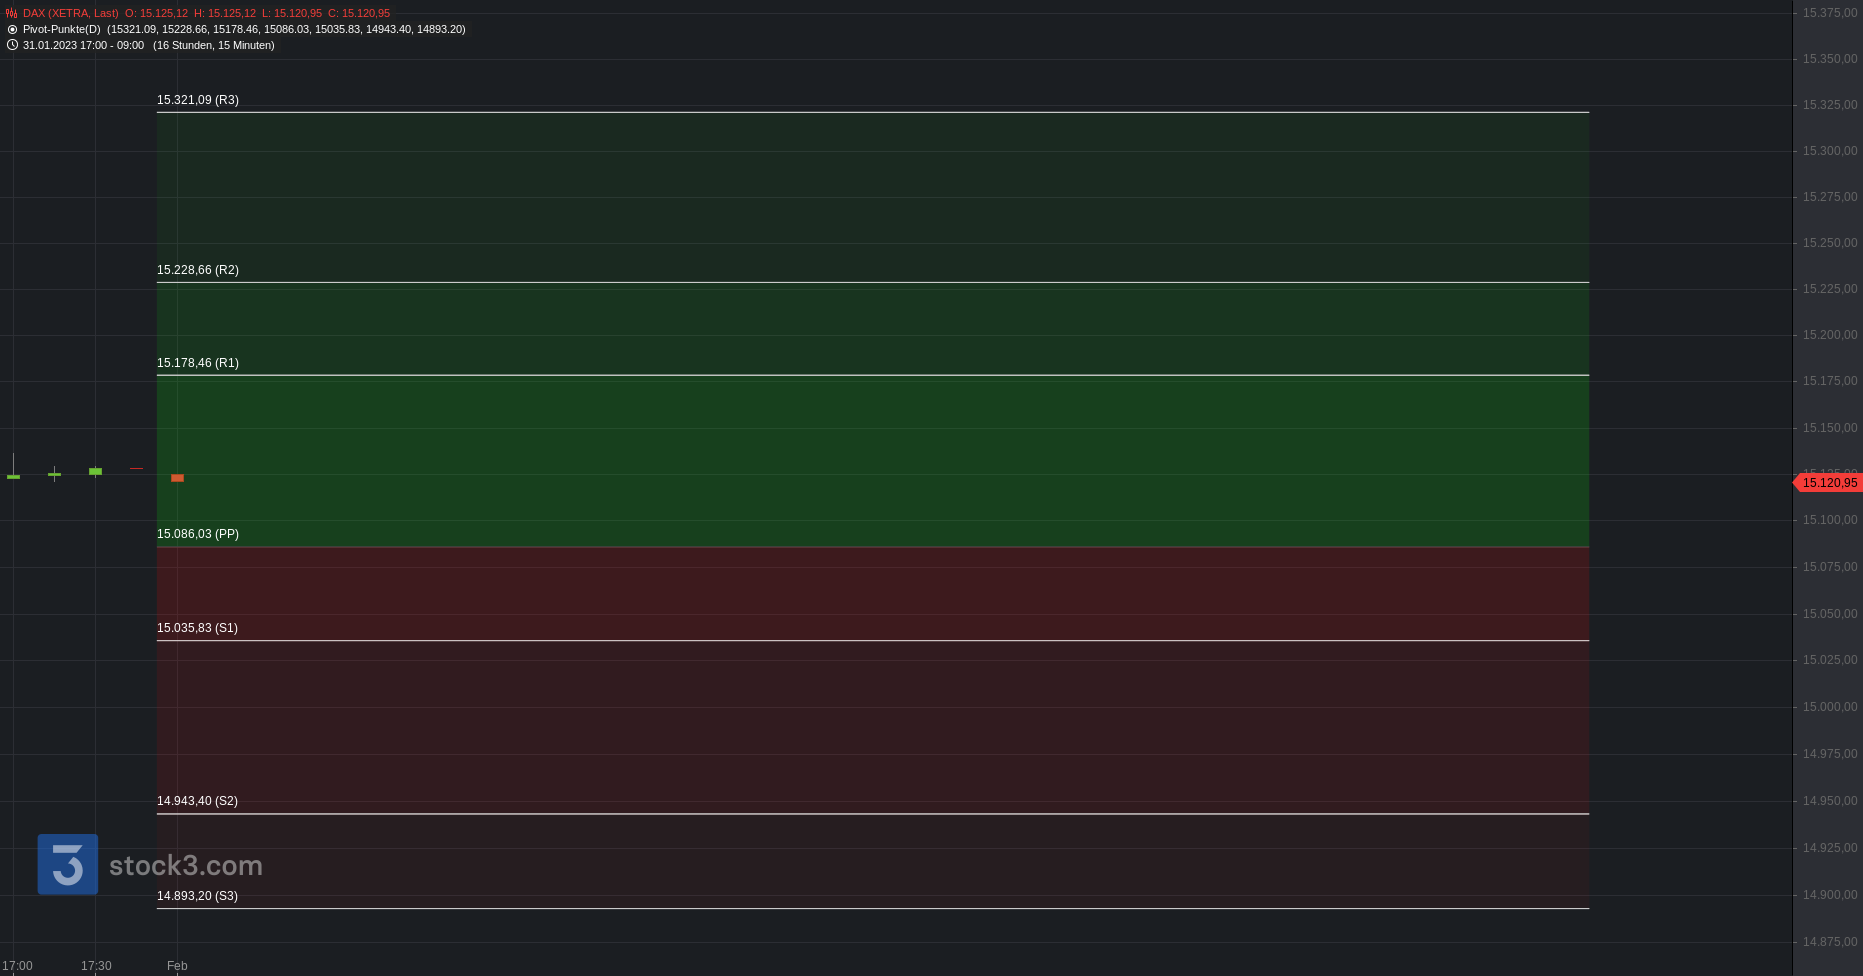Click the 14.943,40 (S2) support label
Image resolution: width=1863 pixels, height=976 pixels.
197,801
